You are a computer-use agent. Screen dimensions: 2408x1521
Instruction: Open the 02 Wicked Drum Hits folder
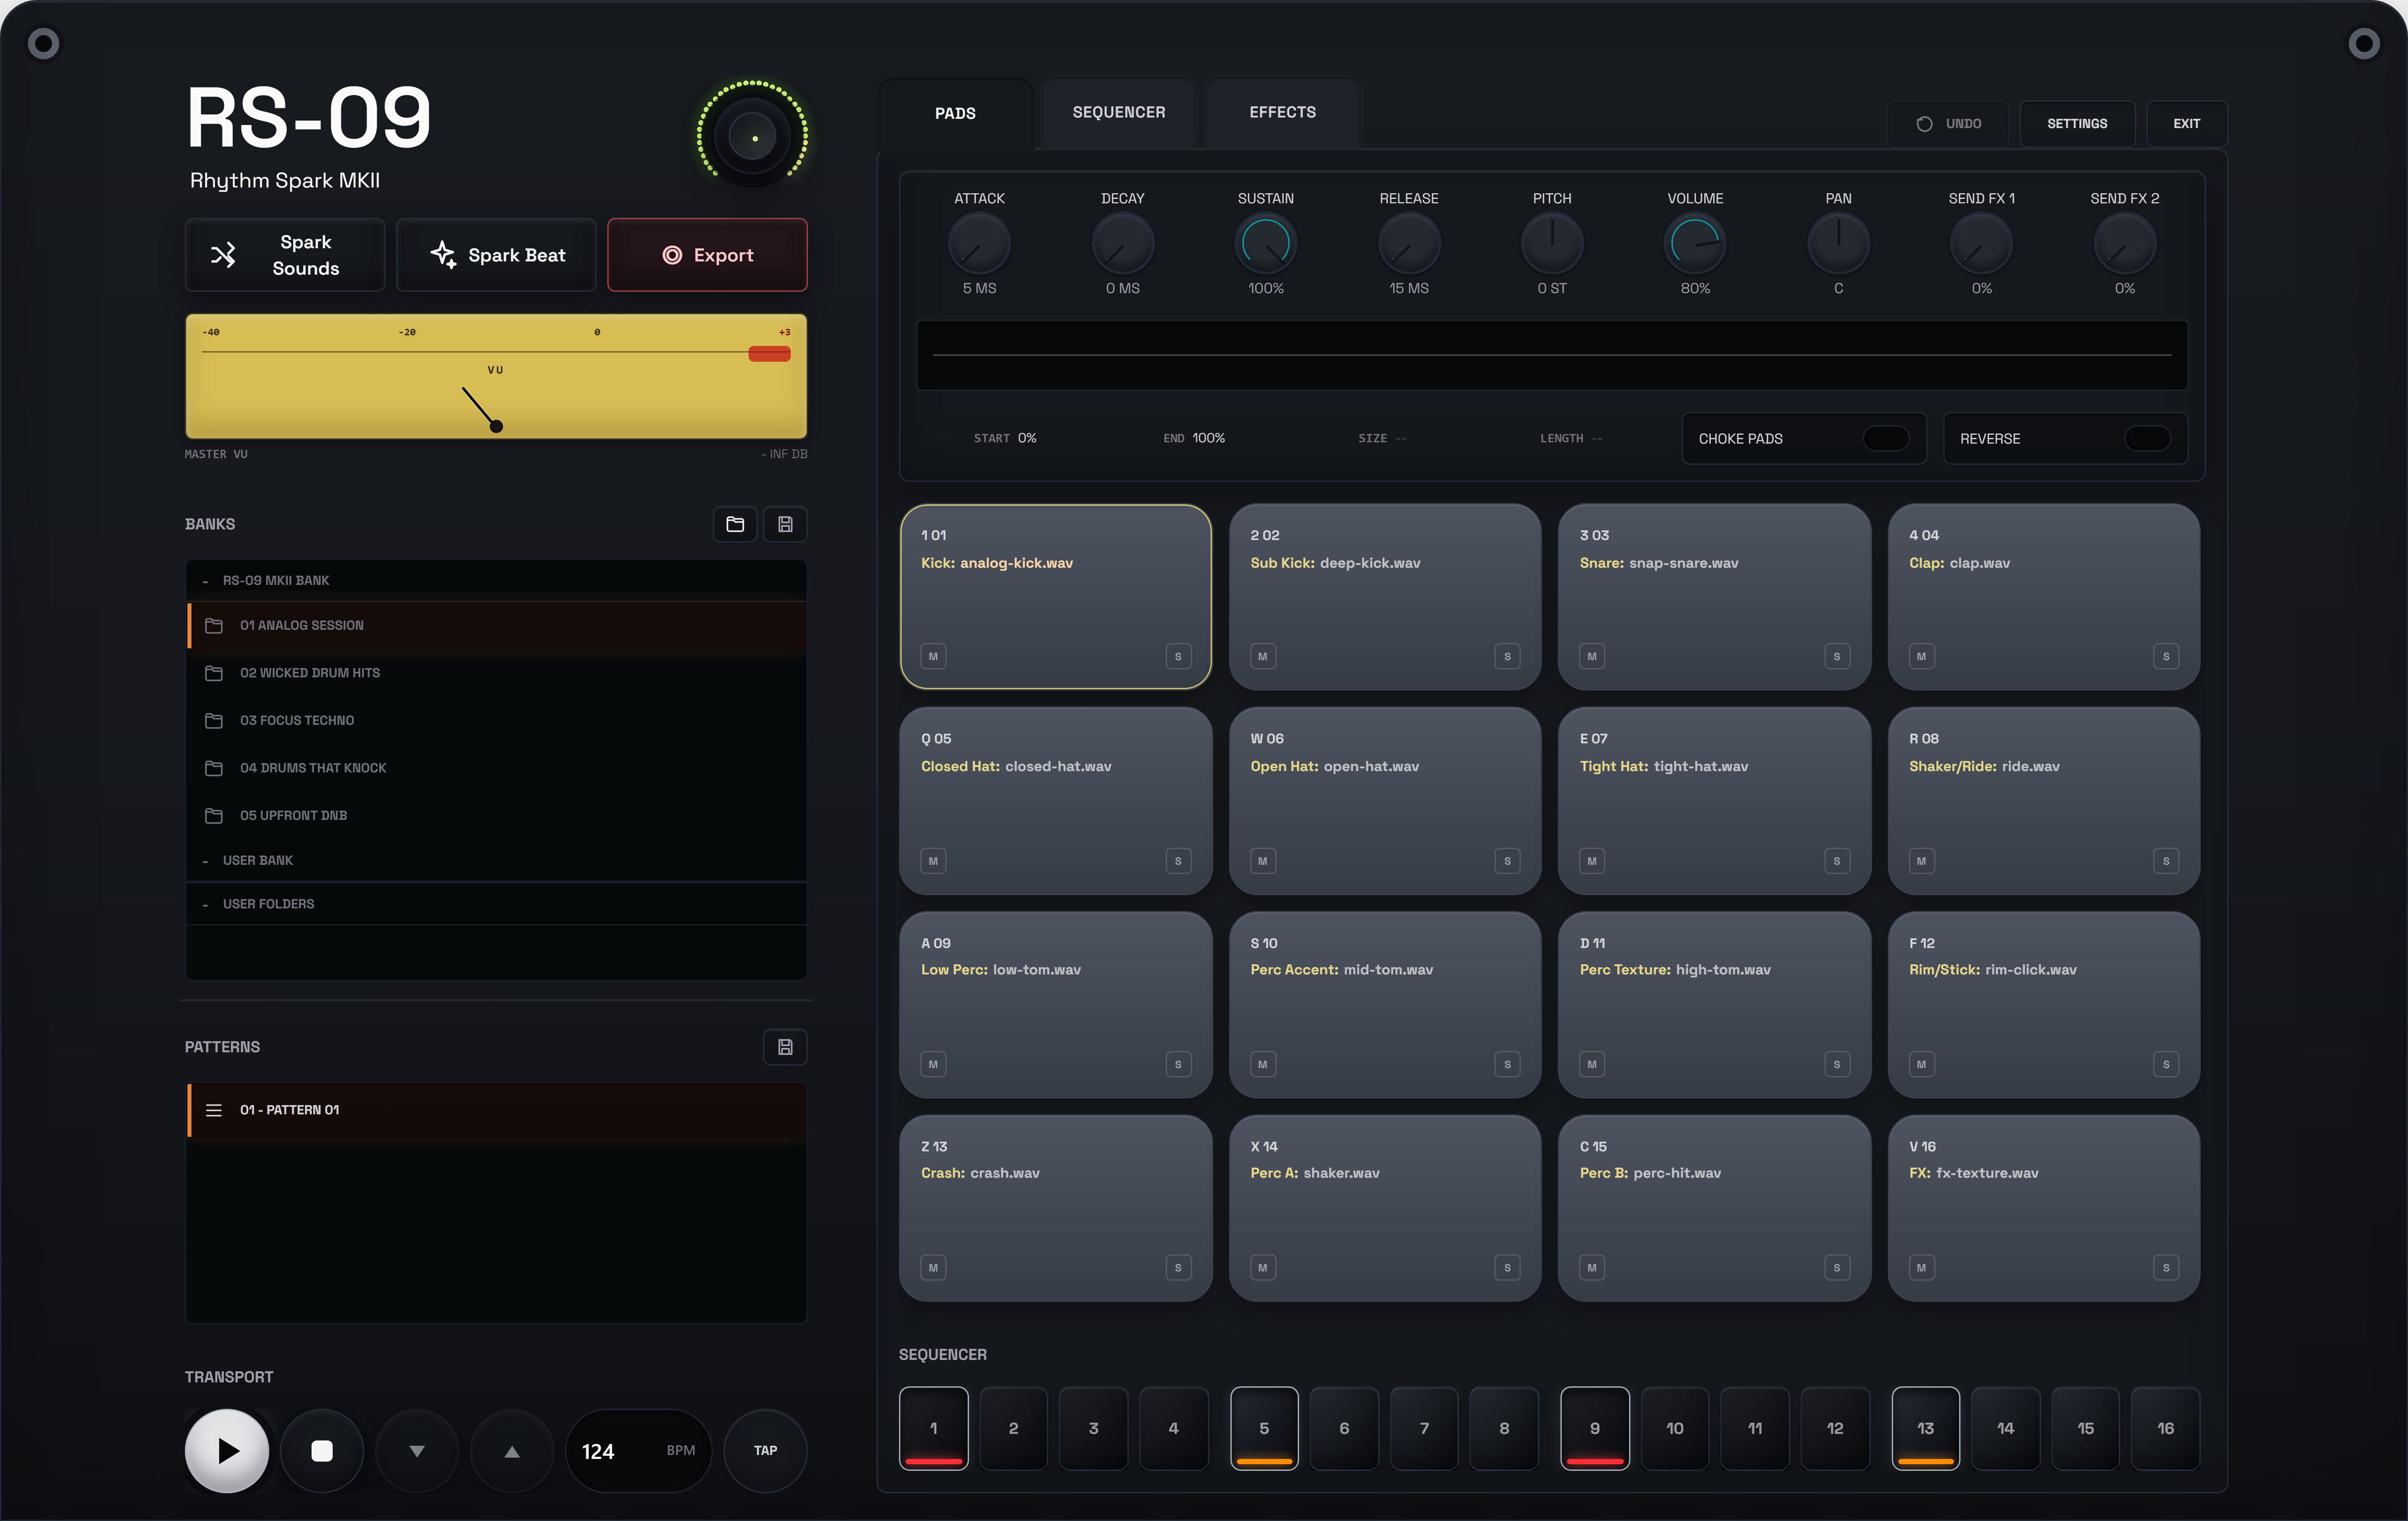(x=496, y=673)
